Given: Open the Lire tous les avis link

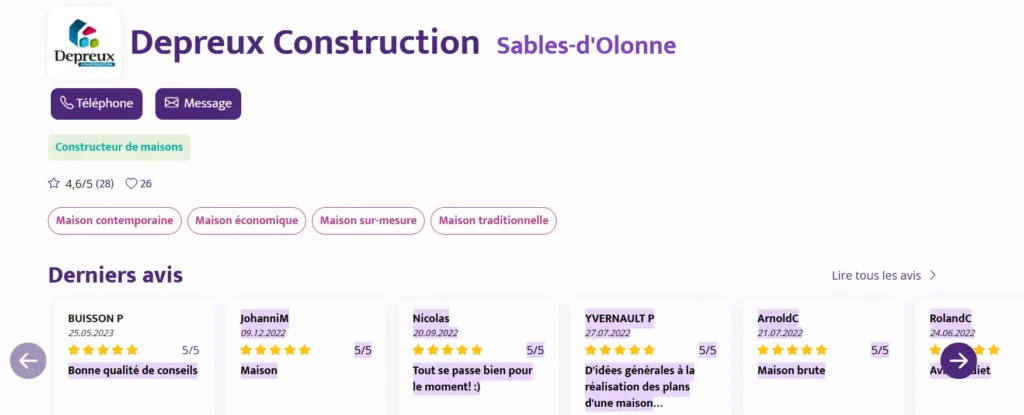Looking at the screenshot, I should pyautogui.click(x=876, y=275).
